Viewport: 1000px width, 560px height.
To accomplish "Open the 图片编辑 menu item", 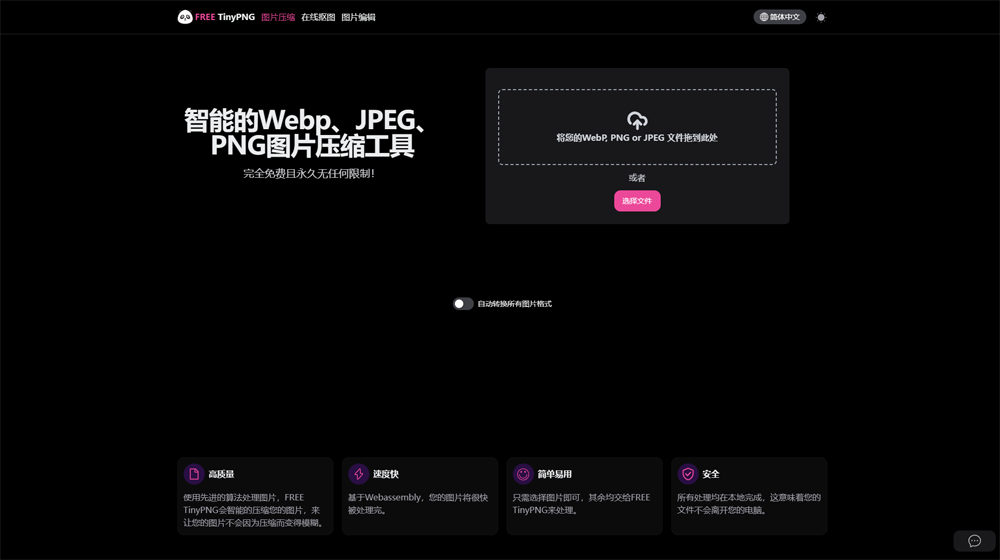I will (358, 17).
